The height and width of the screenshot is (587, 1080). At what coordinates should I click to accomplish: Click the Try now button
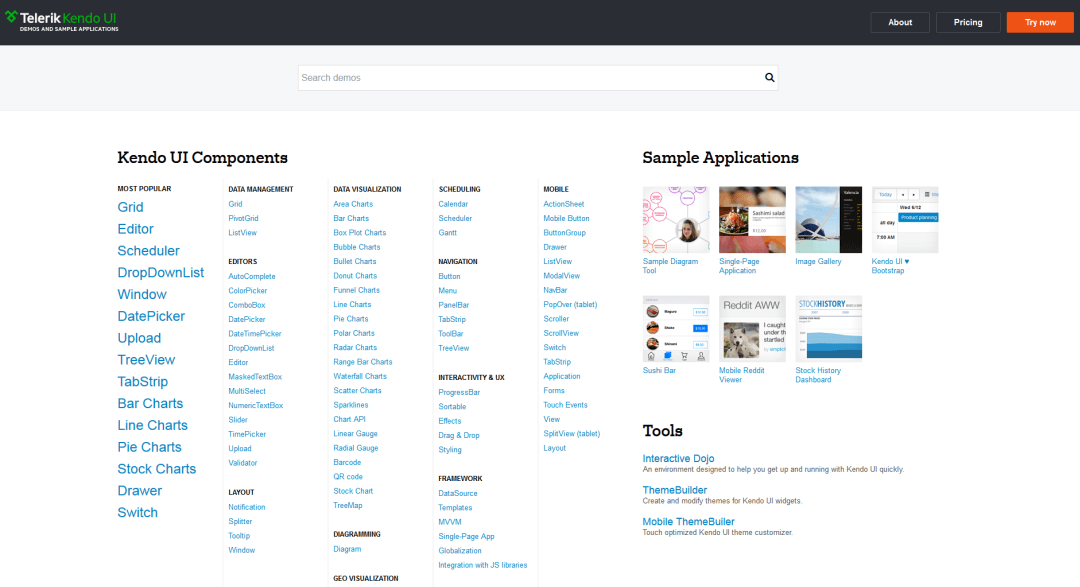click(x=1040, y=22)
